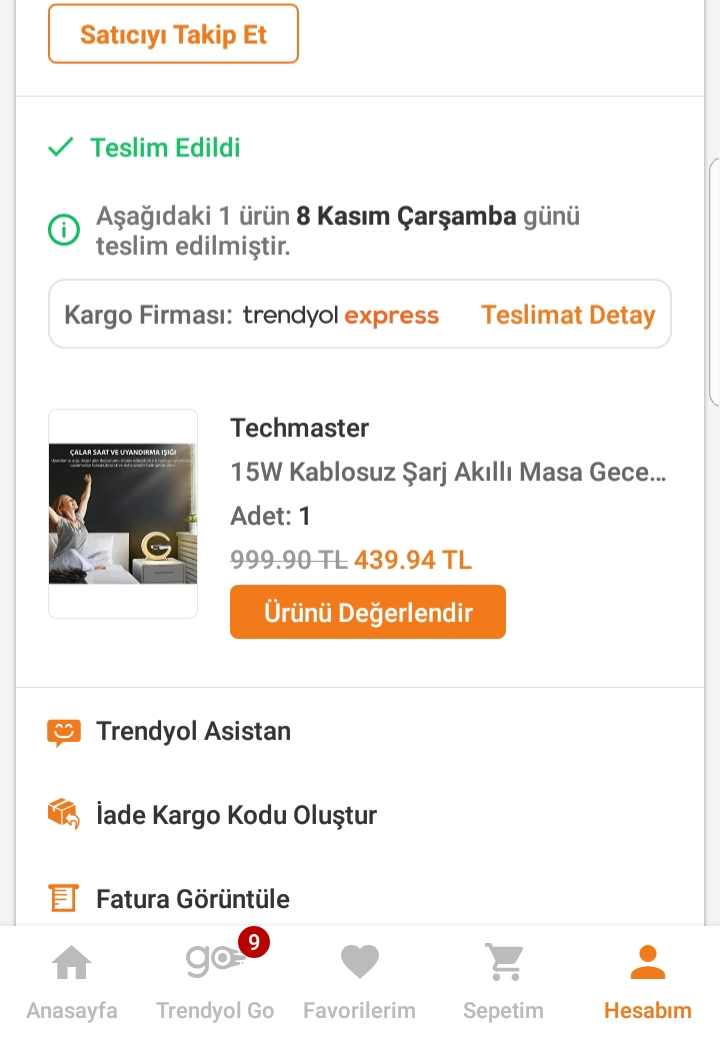Select Fatura Görüntüle menu entry

click(193, 899)
